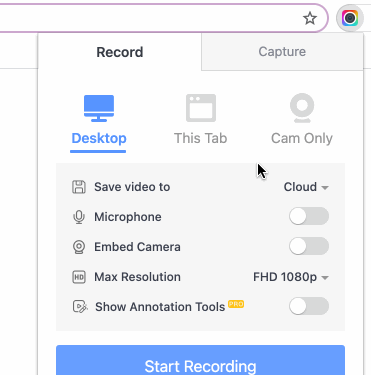Select the Cam Only webcam icon

(302, 108)
